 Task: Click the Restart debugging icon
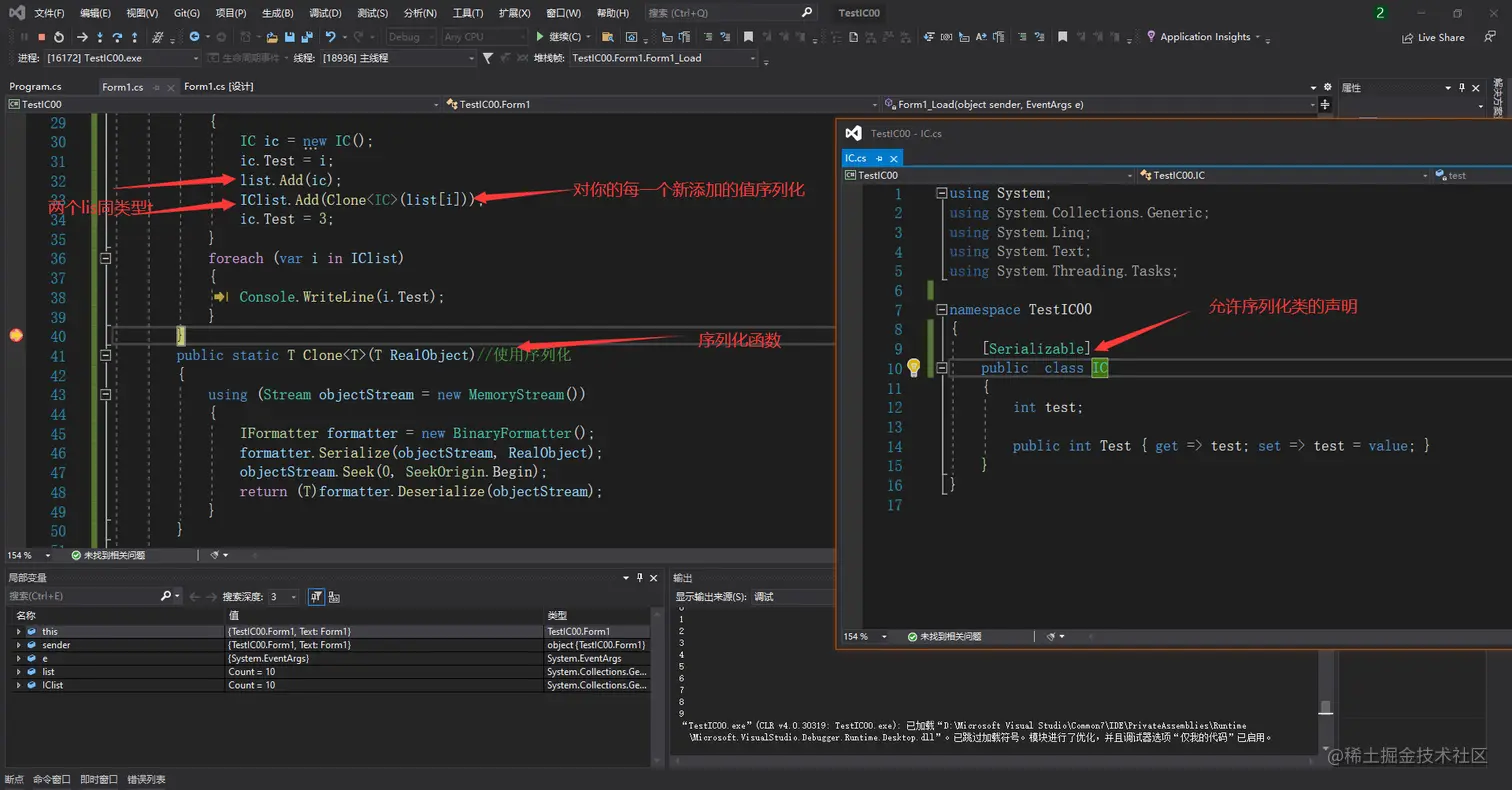59,37
